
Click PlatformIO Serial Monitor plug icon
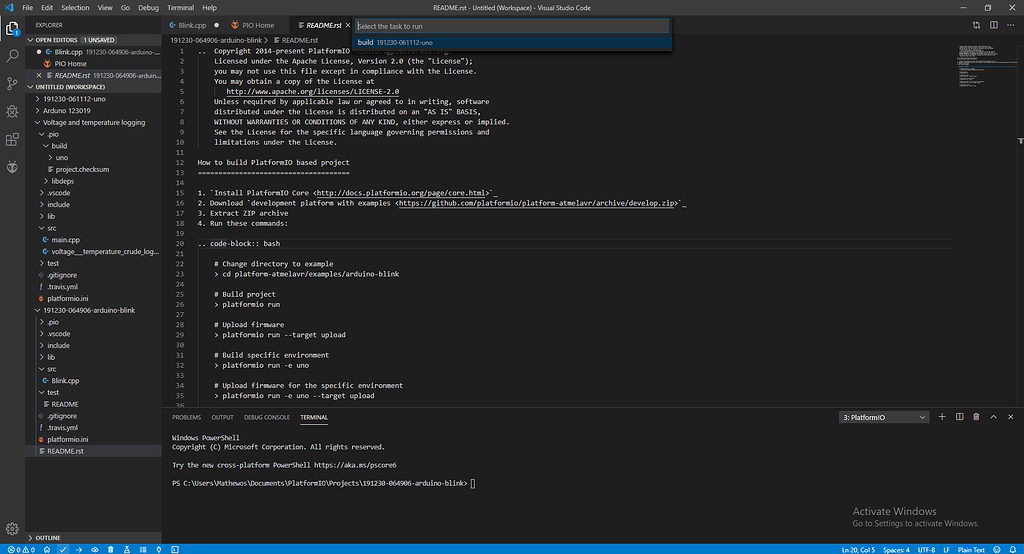click(x=159, y=549)
